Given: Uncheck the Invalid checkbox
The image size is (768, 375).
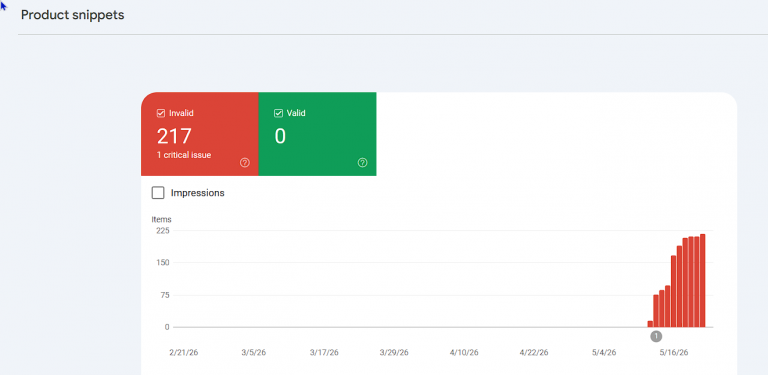Looking at the screenshot, I should [161, 113].
